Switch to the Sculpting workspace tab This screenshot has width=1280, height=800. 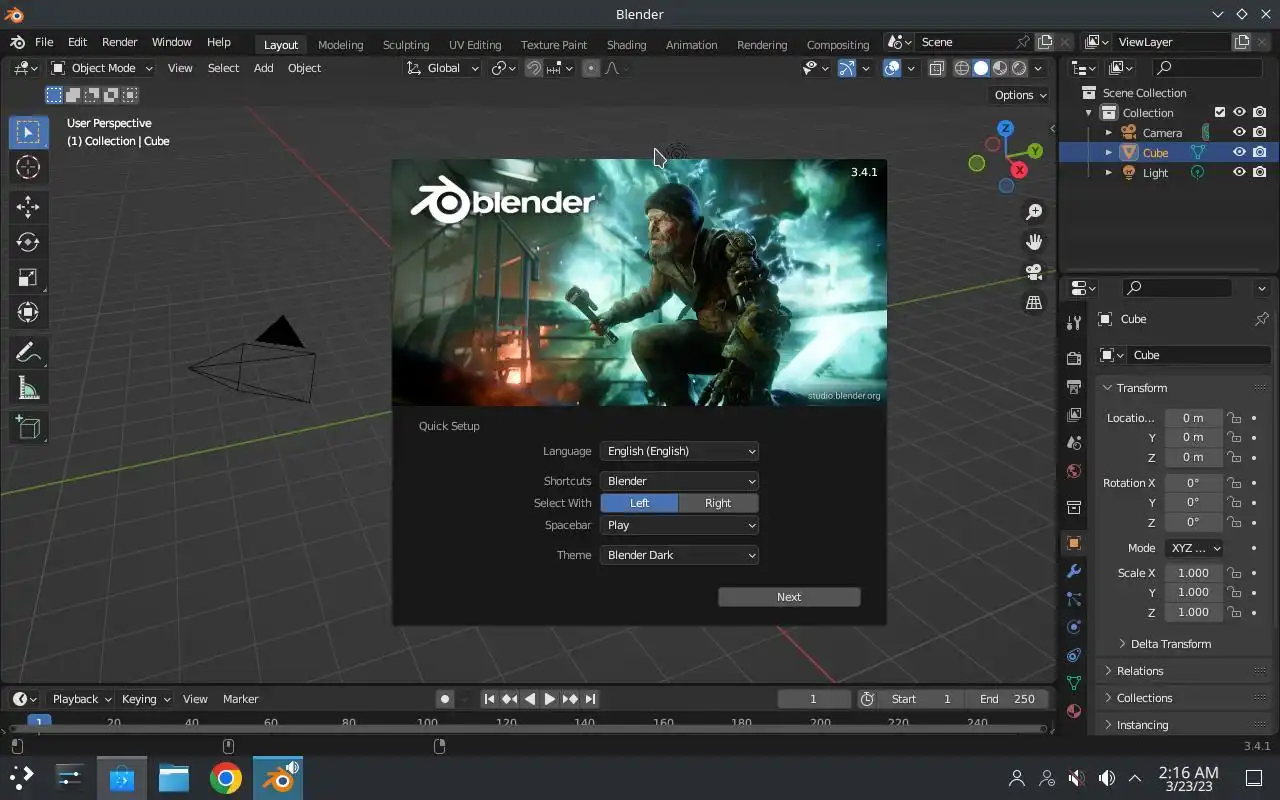406,45
